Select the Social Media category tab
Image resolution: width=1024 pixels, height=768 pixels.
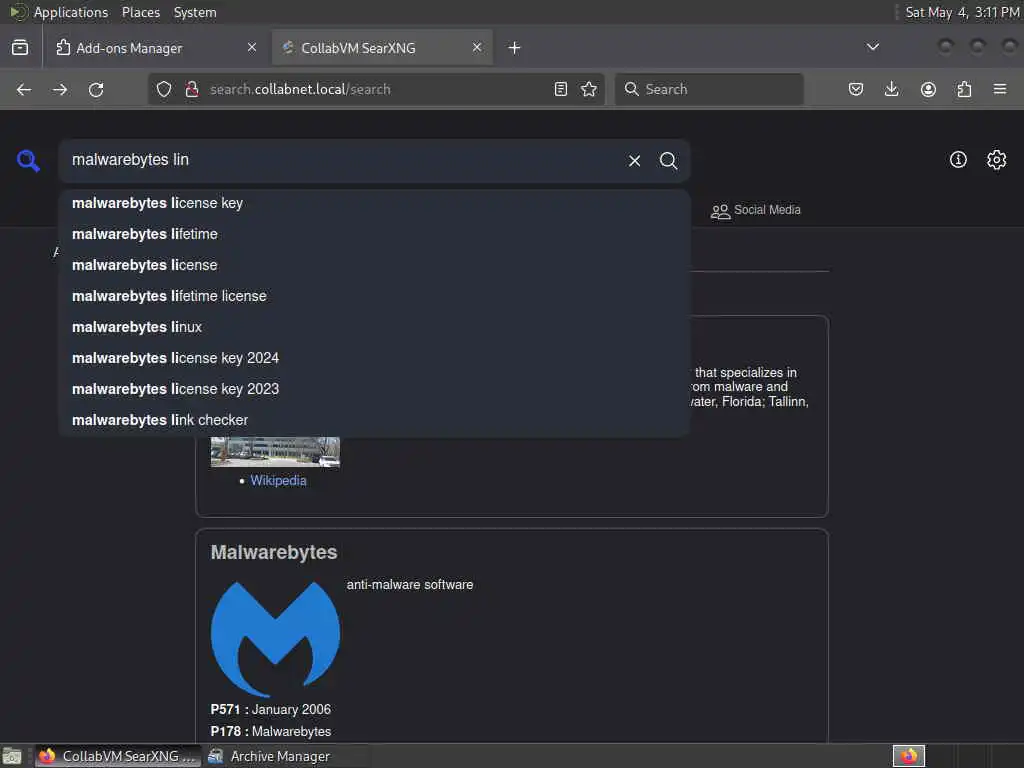pyautogui.click(x=756, y=210)
